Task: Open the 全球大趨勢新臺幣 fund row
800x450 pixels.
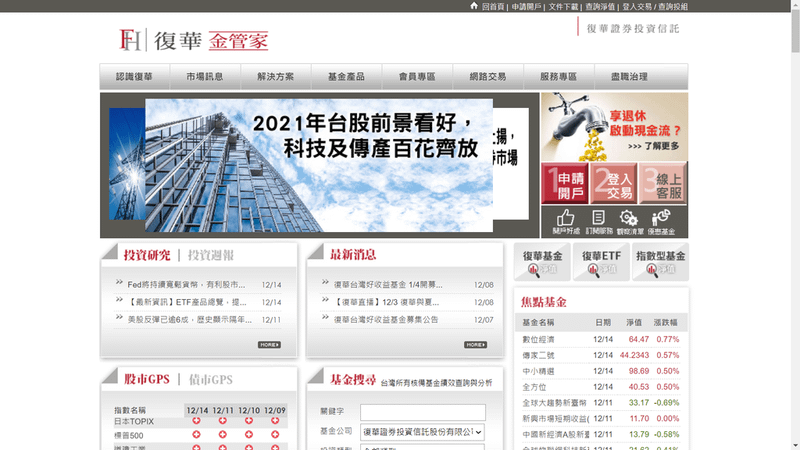Action: pyautogui.click(x=601, y=403)
